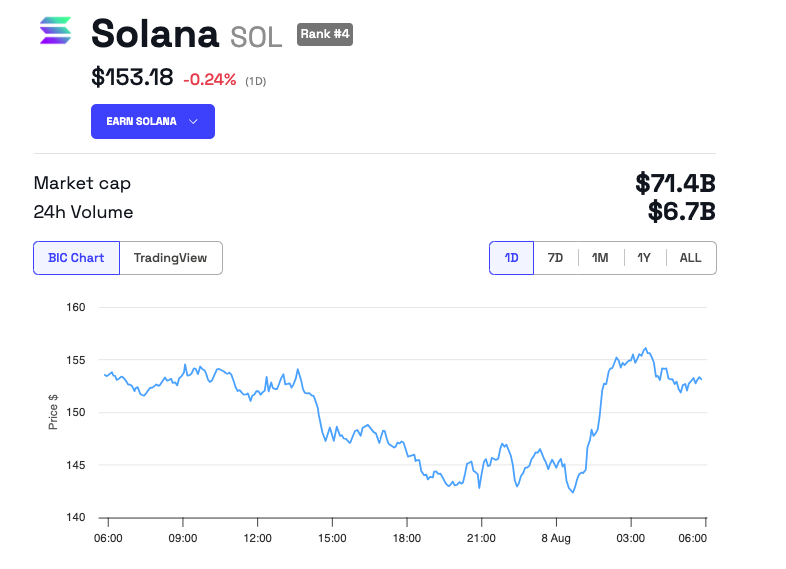Show the ALL time chart range
This screenshot has height=569, width=786.
tap(690, 258)
